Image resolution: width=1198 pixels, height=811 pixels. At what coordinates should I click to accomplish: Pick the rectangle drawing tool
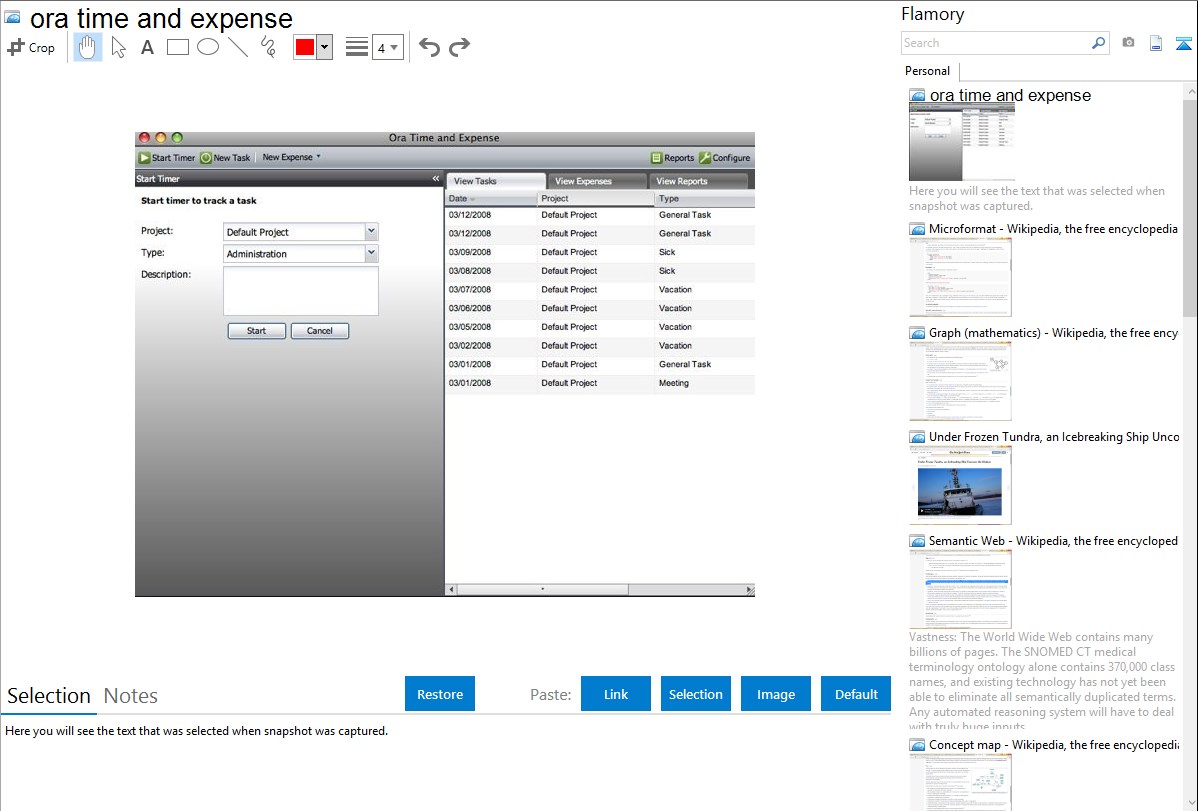coord(178,47)
